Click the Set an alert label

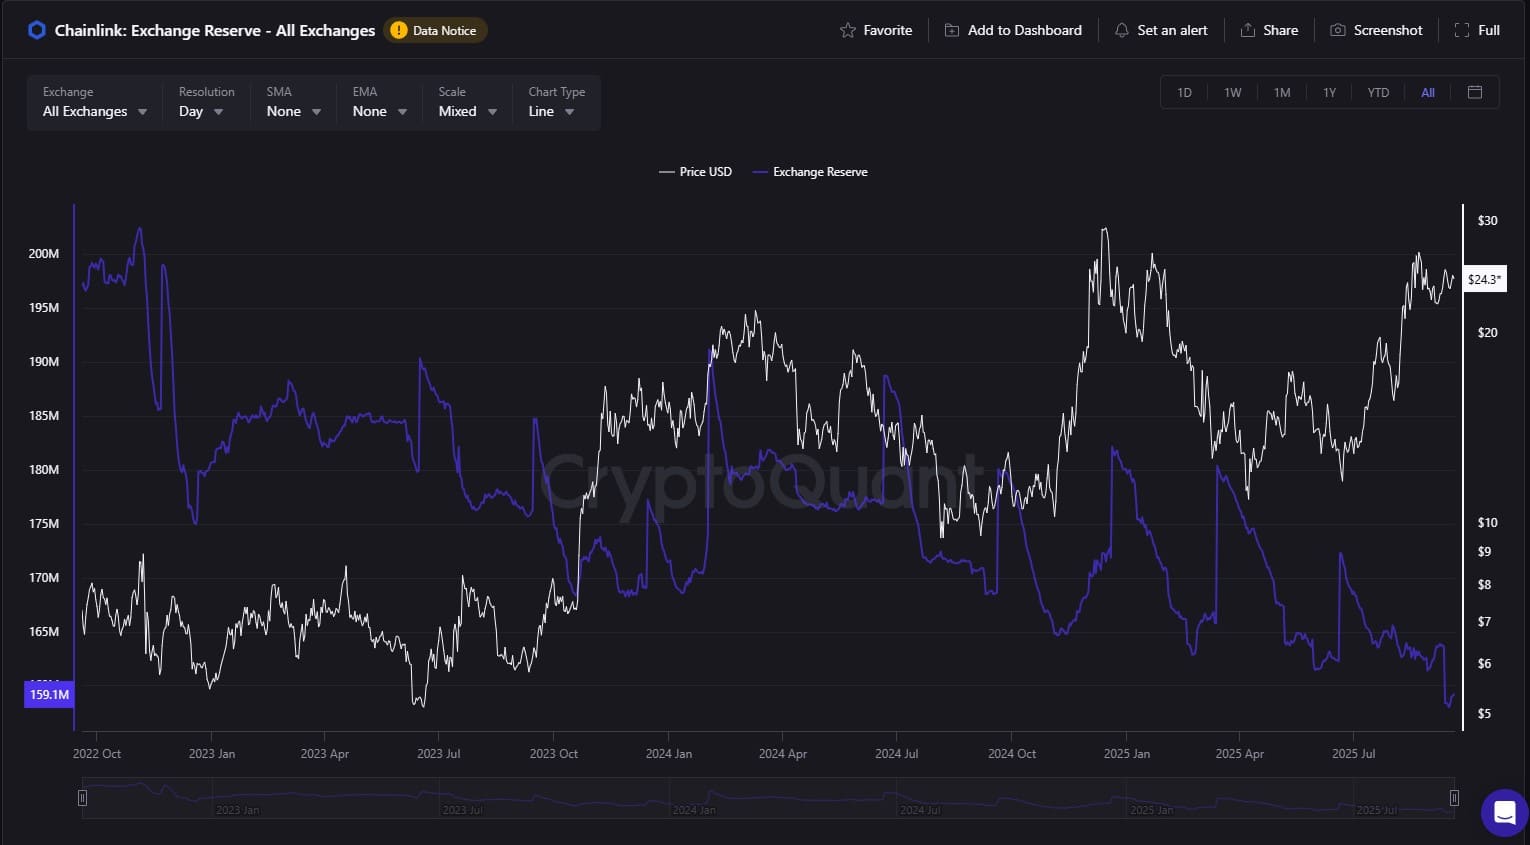[1172, 30]
